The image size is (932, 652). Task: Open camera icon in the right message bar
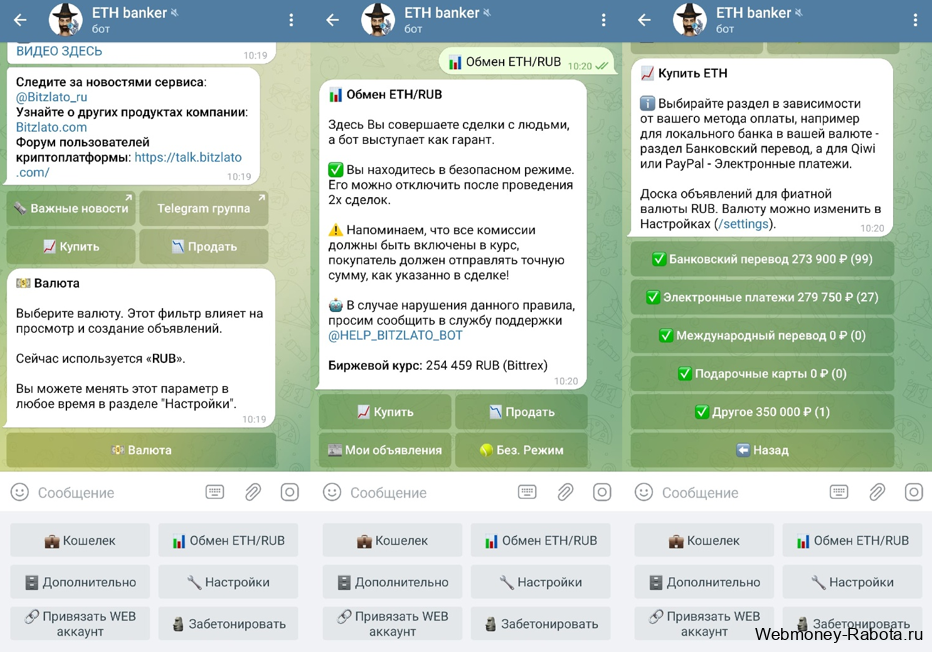(914, 492)
